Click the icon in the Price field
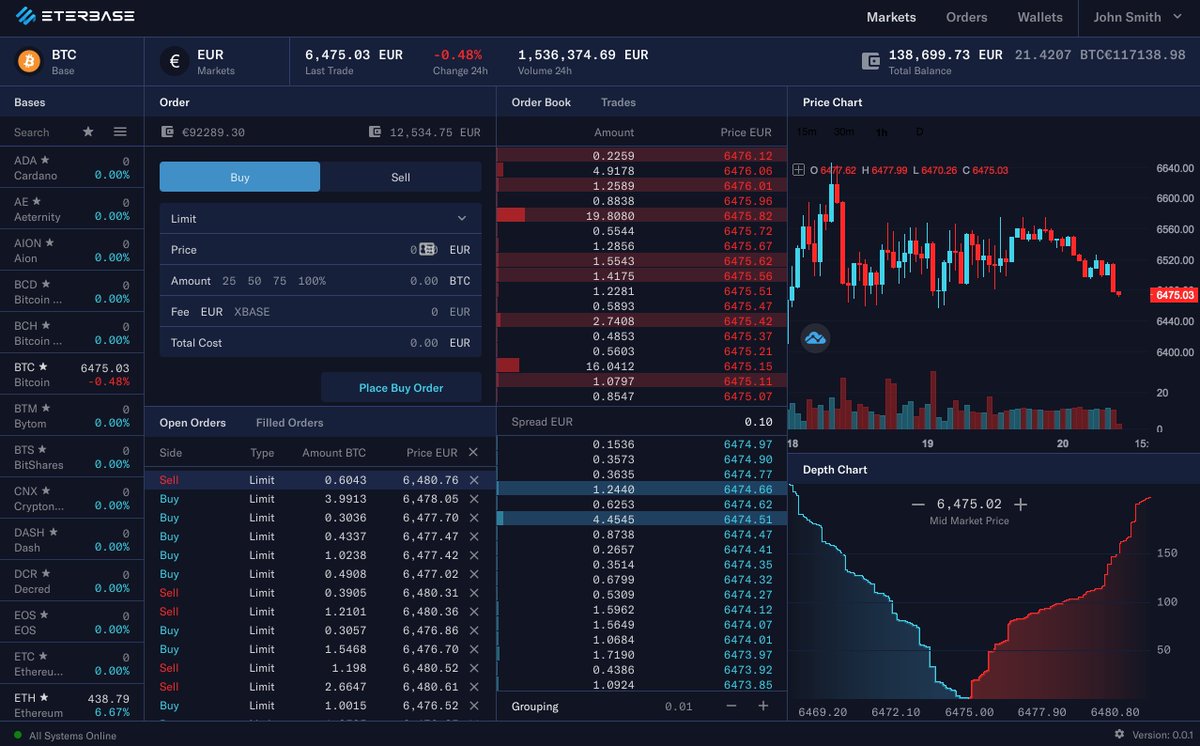This screenshot has width=1200, height=746. [427, 249]
